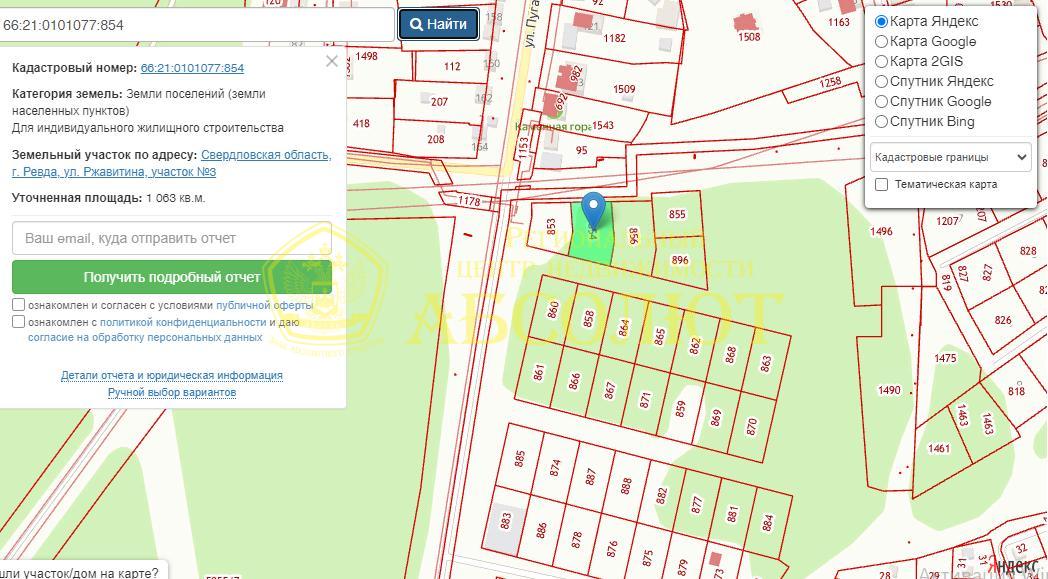Click parcel 208 on the map
1048x579 pixels.
tap(436, 139)
